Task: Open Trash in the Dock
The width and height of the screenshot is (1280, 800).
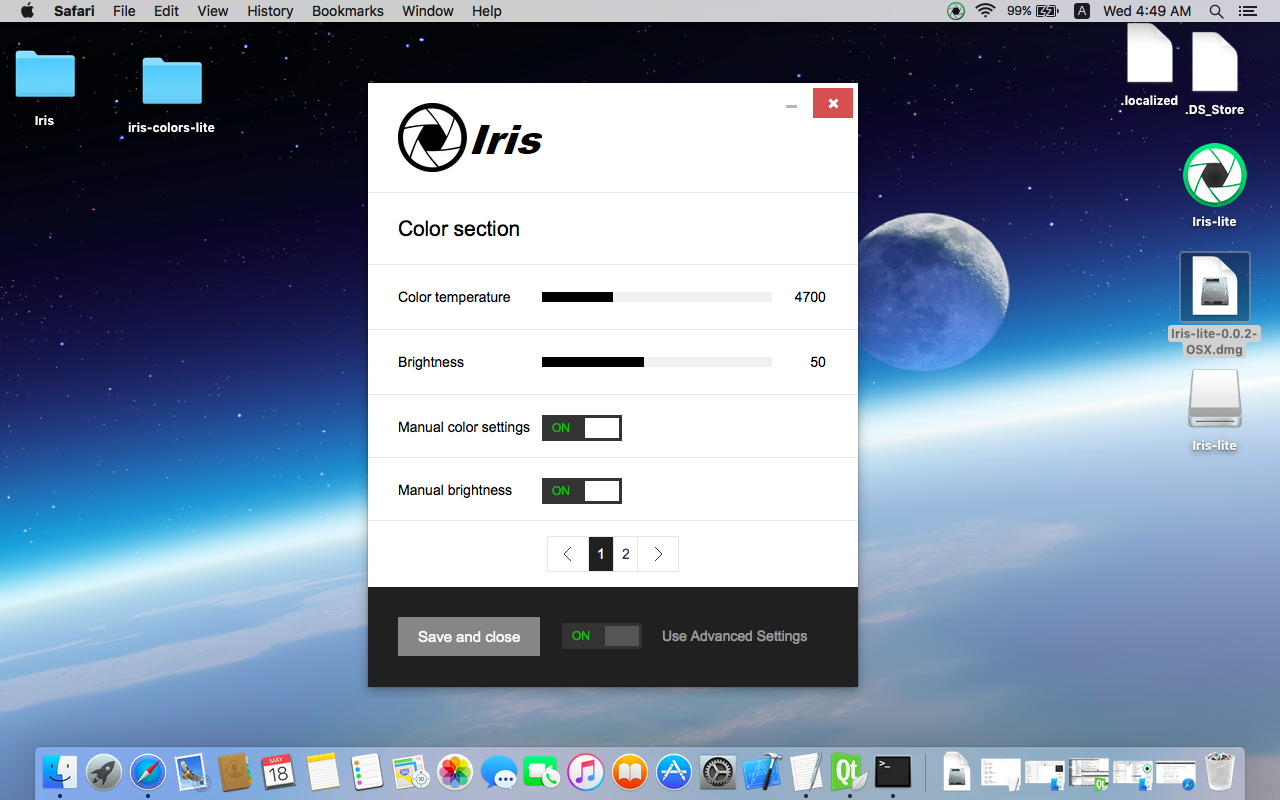Action: (x=1220, y=771)
